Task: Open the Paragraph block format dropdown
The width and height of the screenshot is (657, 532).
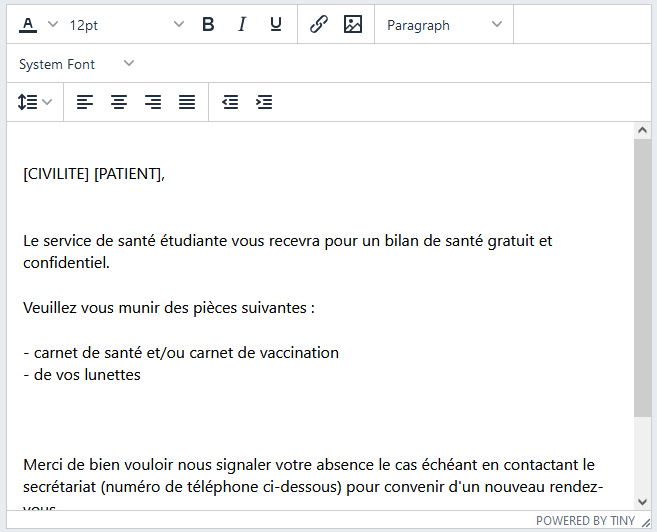Action: [x=444, y=25]
